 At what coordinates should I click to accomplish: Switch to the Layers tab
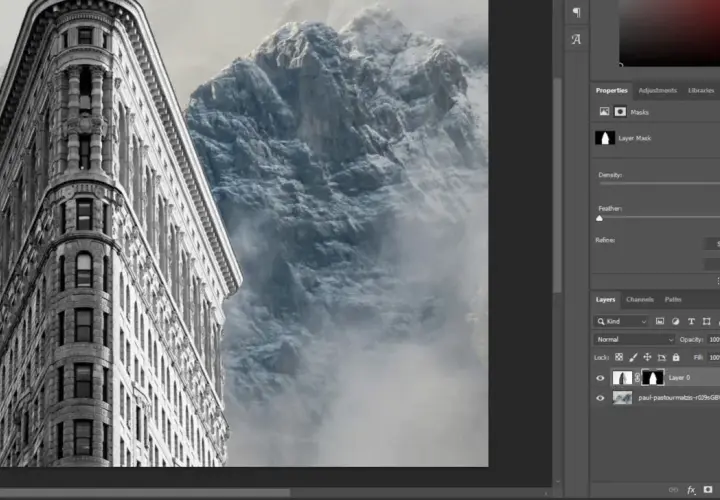click(605, 299)
